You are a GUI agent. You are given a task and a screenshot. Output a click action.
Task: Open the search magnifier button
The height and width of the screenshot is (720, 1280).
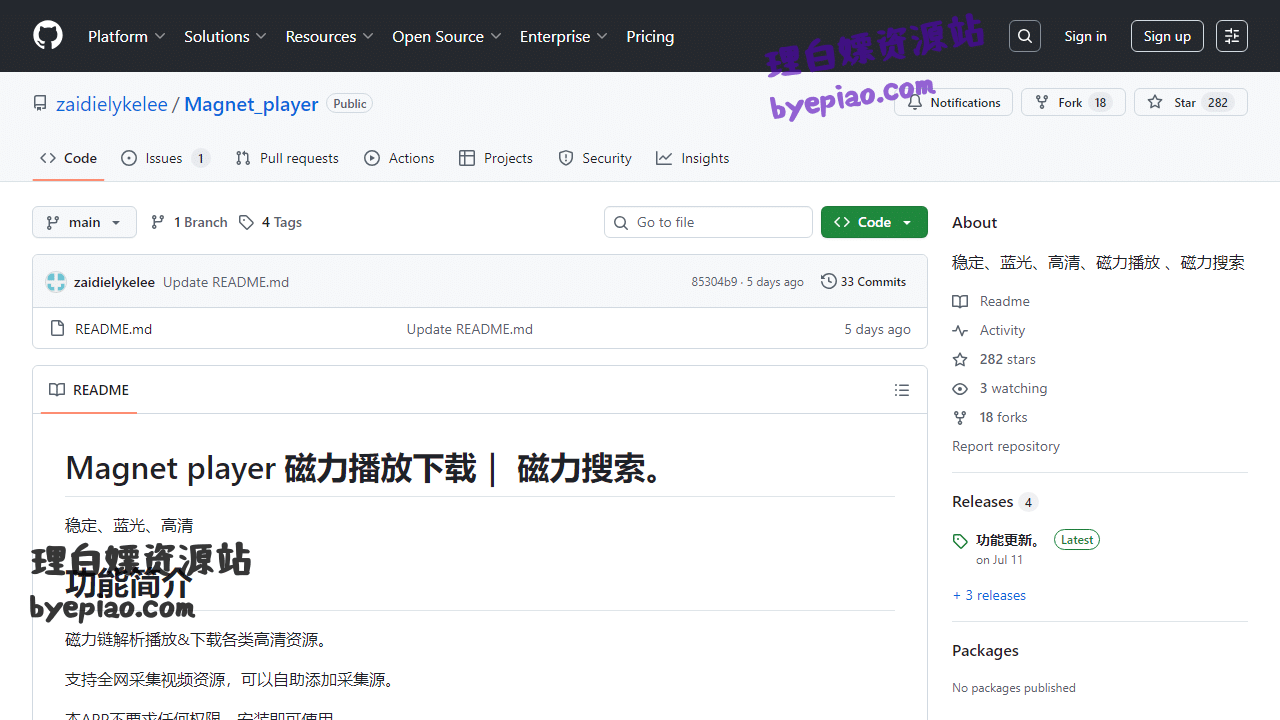pos(1025,36)
